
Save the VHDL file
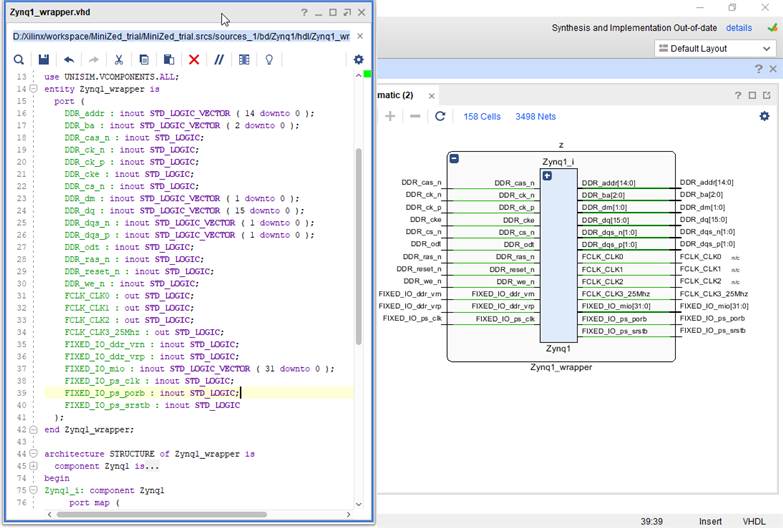(x=44, y=60)
